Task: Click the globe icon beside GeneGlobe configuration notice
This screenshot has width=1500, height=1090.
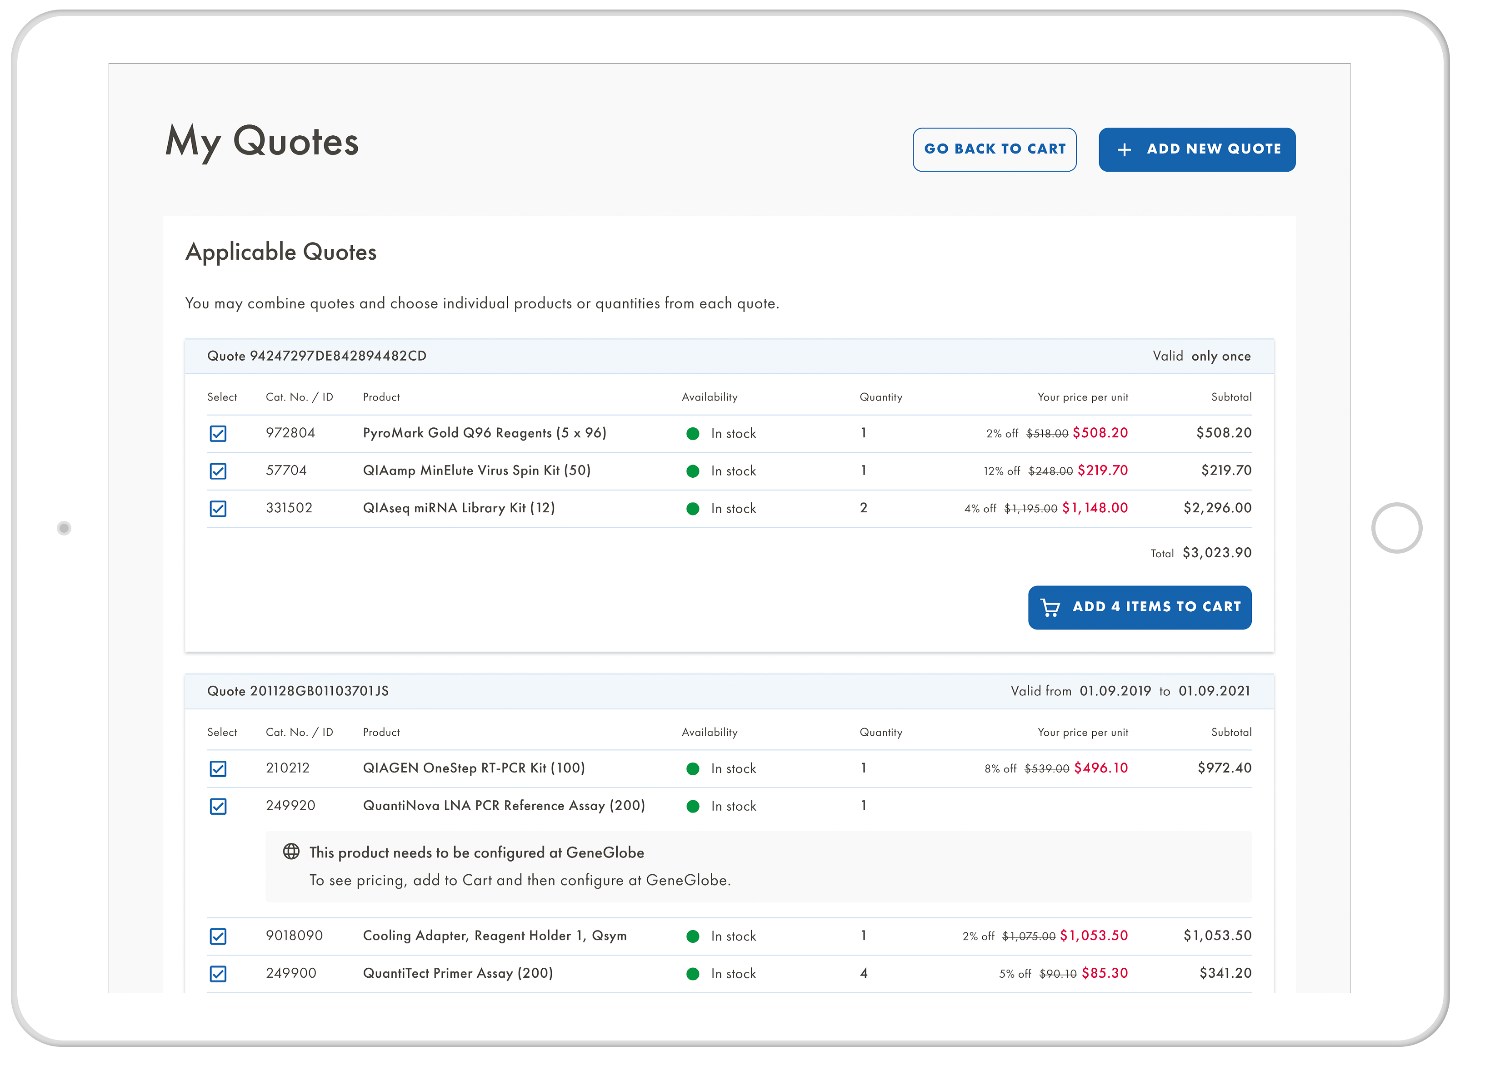Action: (x=291, y=852)
